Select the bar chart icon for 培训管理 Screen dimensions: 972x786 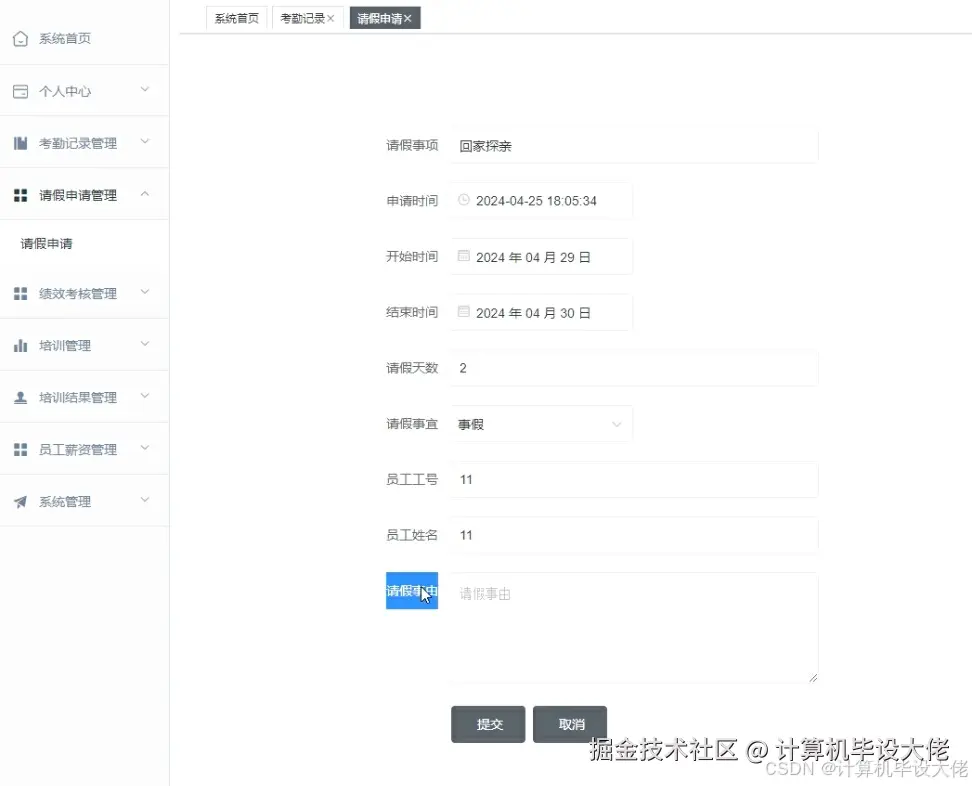tap(22, 345)
